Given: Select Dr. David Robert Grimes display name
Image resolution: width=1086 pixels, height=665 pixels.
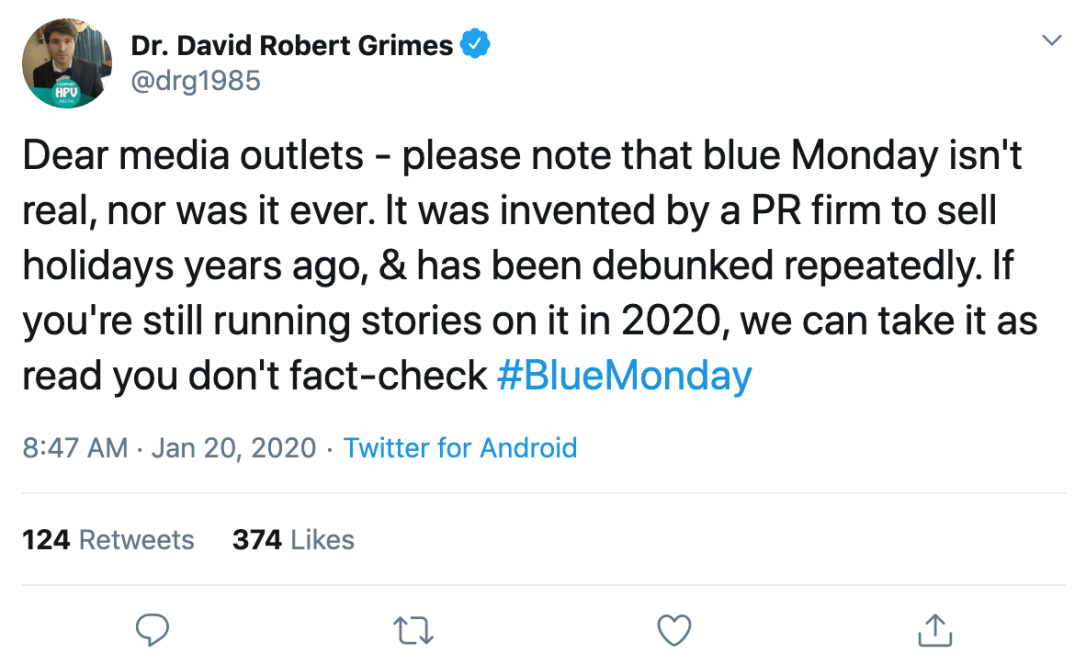Looking at the screenshot, I should (293, 43).
